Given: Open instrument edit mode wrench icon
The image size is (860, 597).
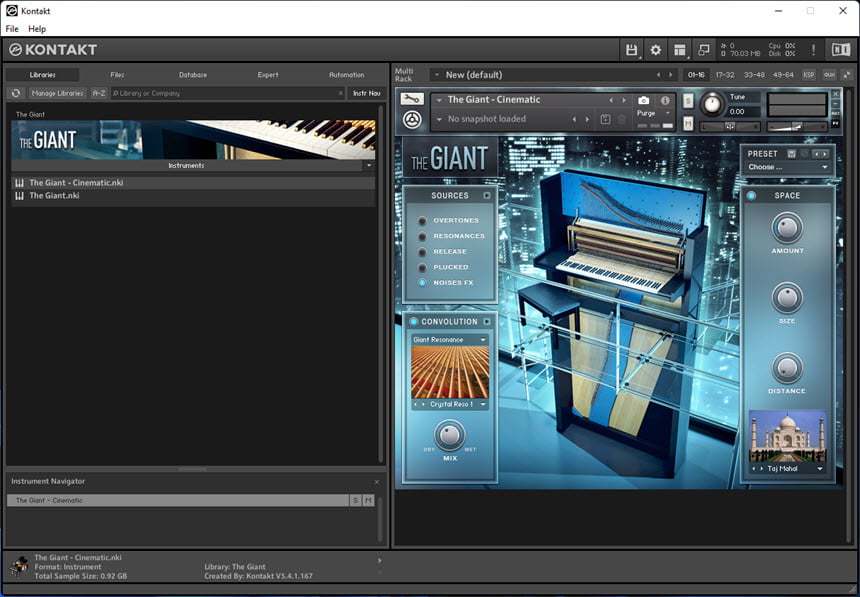Looking at the screenshot, I should (412, 99).
